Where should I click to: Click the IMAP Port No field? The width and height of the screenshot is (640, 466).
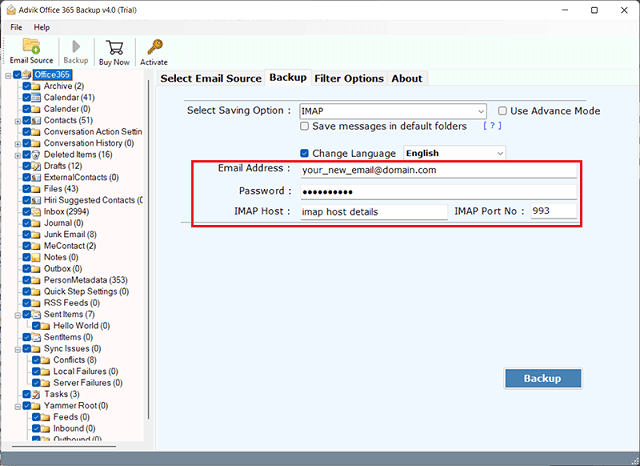pos(553,211)
